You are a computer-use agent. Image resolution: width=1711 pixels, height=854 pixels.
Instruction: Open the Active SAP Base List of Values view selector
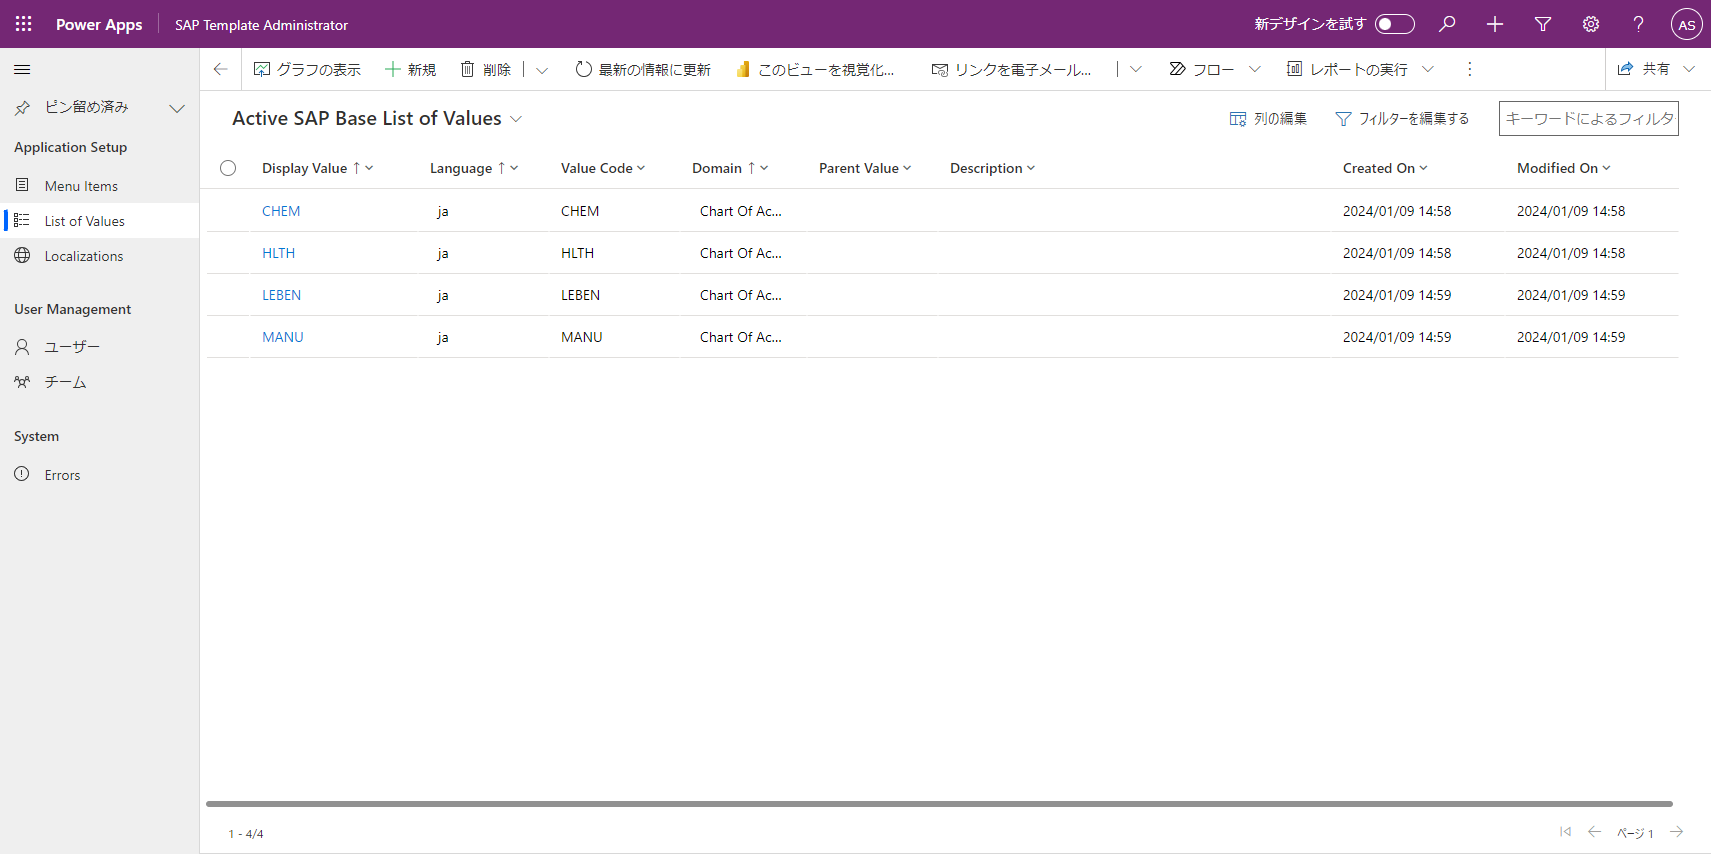click(x=377, y=118)
